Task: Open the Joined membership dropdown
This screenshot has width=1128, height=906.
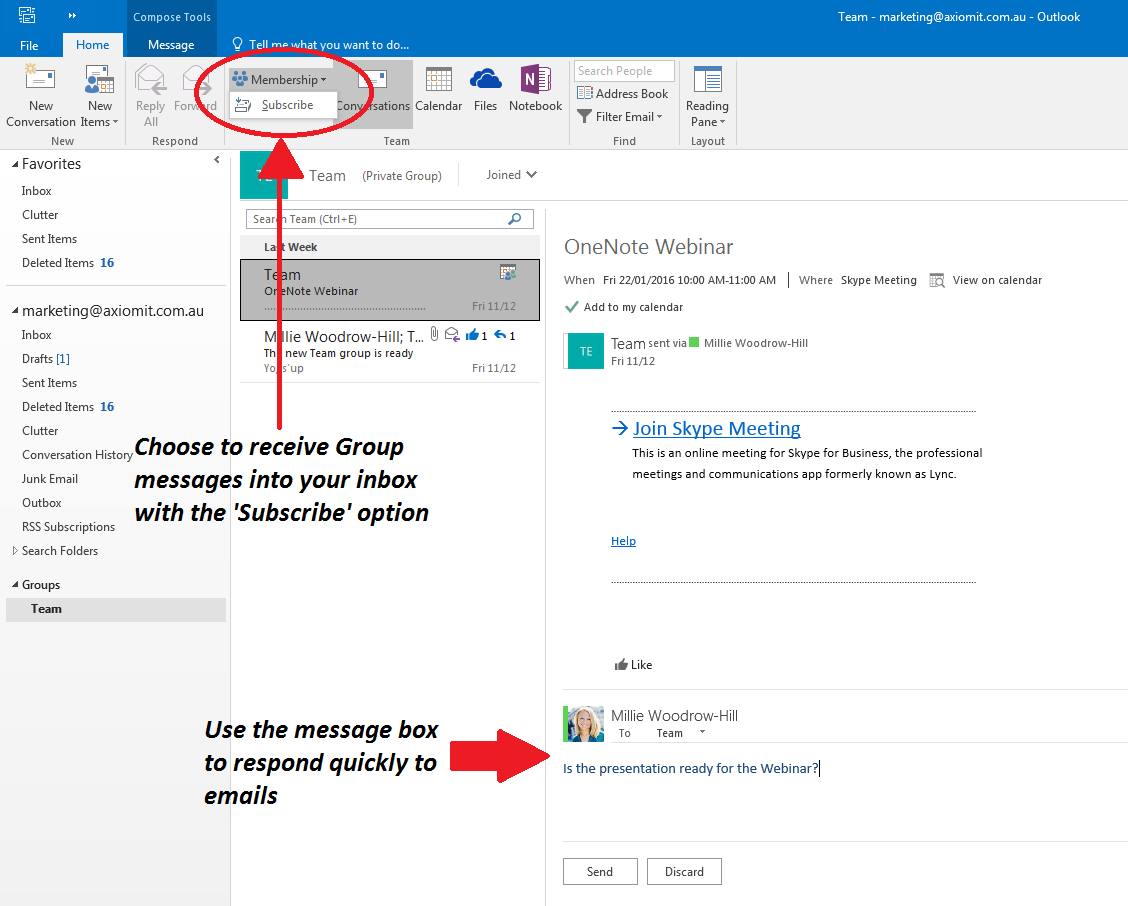Action: click(511, 175)
